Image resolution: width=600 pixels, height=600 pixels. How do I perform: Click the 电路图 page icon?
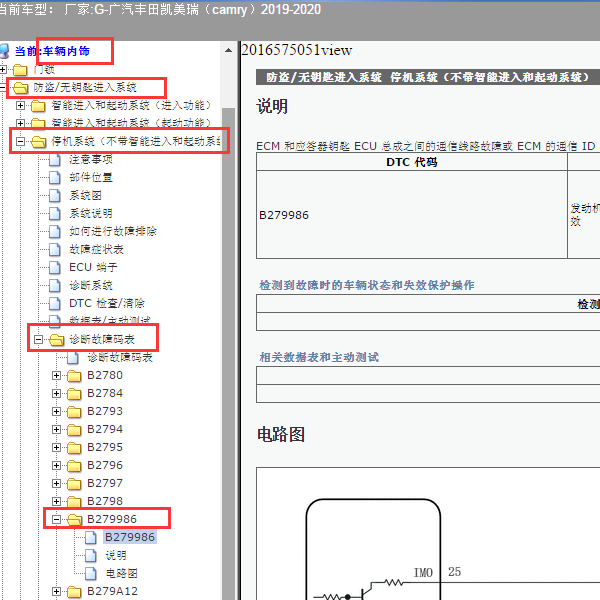pyautogui.click(x=91, y=574)
